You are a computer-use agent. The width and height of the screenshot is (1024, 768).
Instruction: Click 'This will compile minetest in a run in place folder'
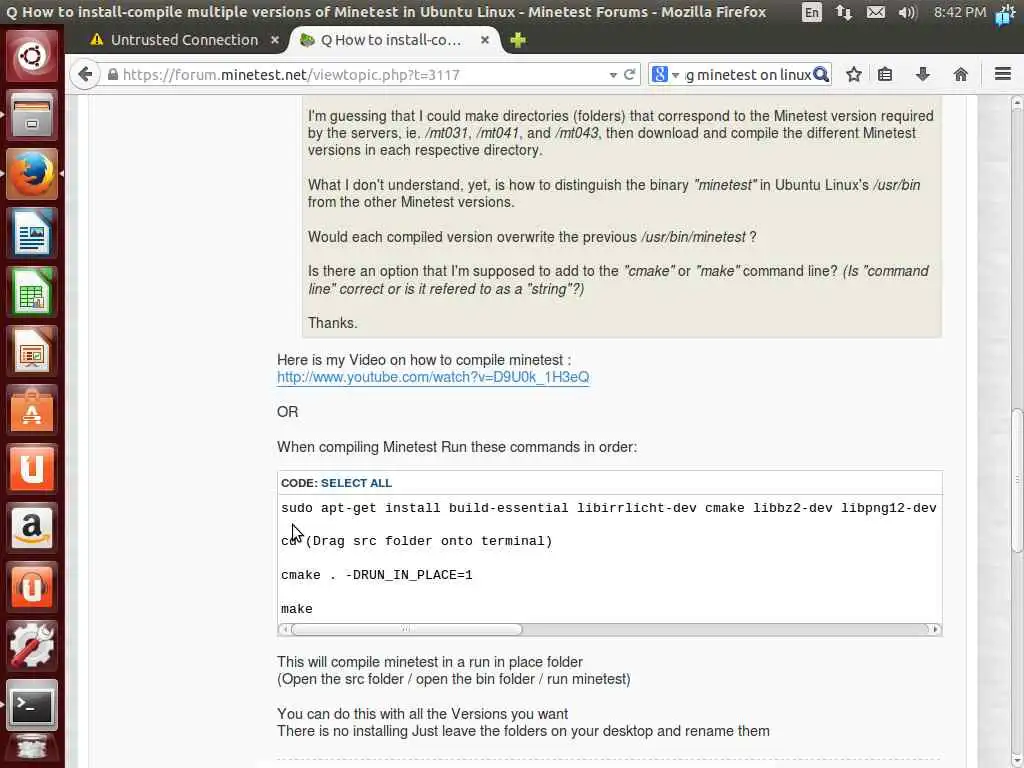click(x=430, y=662)
